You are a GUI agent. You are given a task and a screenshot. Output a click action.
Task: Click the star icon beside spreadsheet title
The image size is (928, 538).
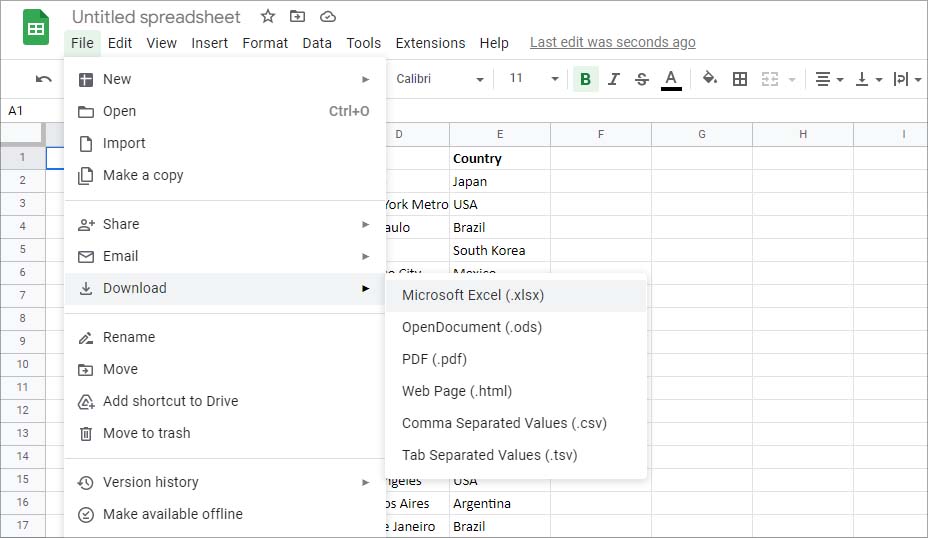tap(267, 17)
